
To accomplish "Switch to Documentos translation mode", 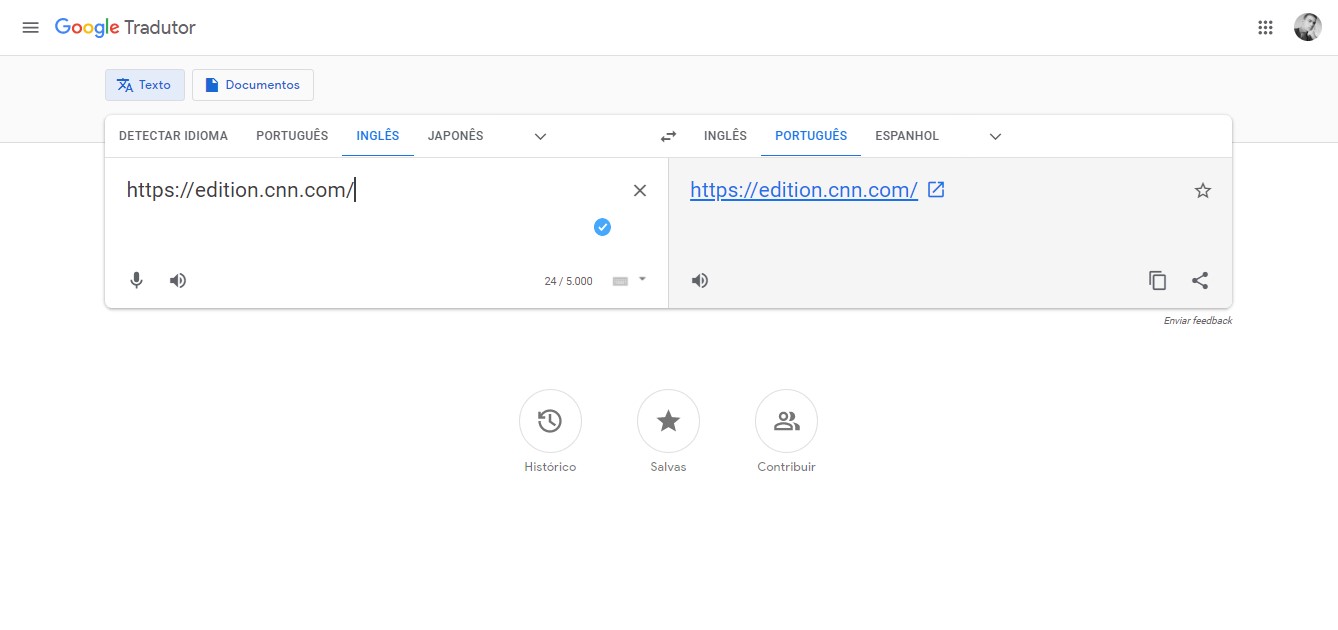I will (253, 85).
